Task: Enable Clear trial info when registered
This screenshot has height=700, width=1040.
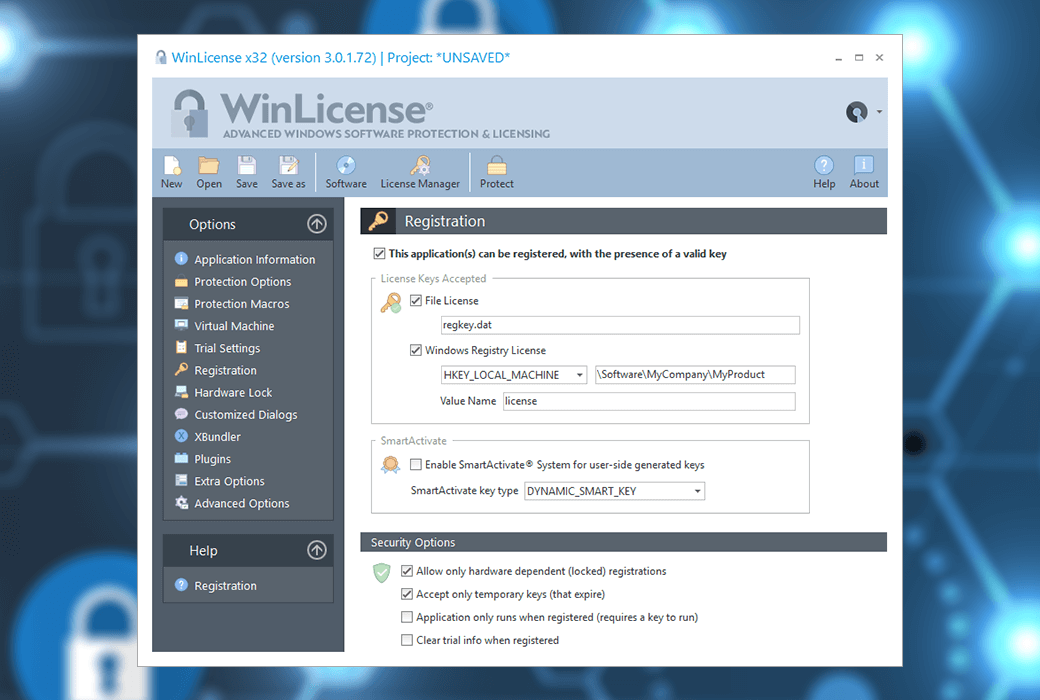Action: [407, 640]
